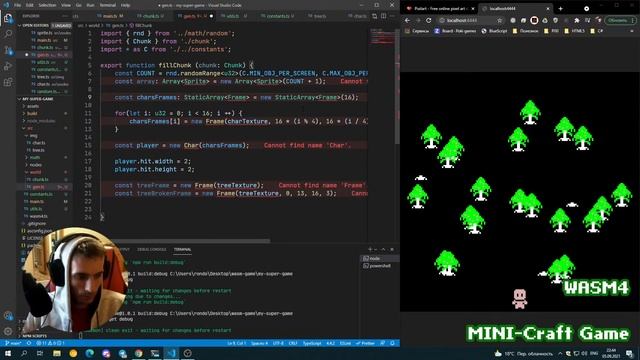
Task: Switch to the utils.ts editor tab
Action: coord(234,16)
